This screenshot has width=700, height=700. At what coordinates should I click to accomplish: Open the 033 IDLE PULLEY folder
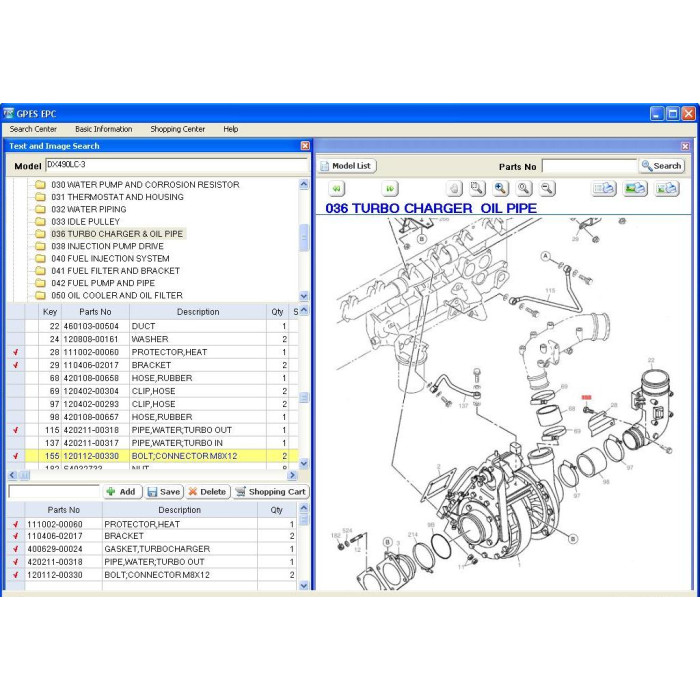click(85, 221)
